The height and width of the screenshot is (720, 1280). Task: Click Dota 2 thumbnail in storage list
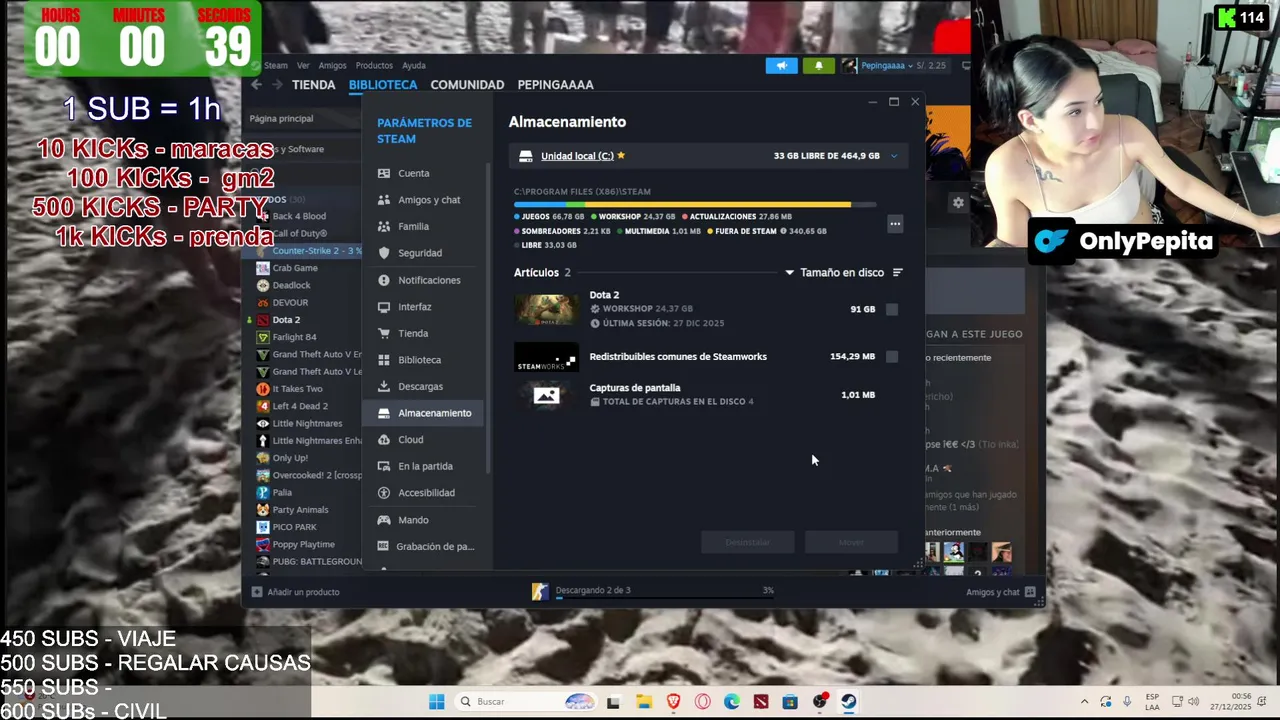(546, 309)
